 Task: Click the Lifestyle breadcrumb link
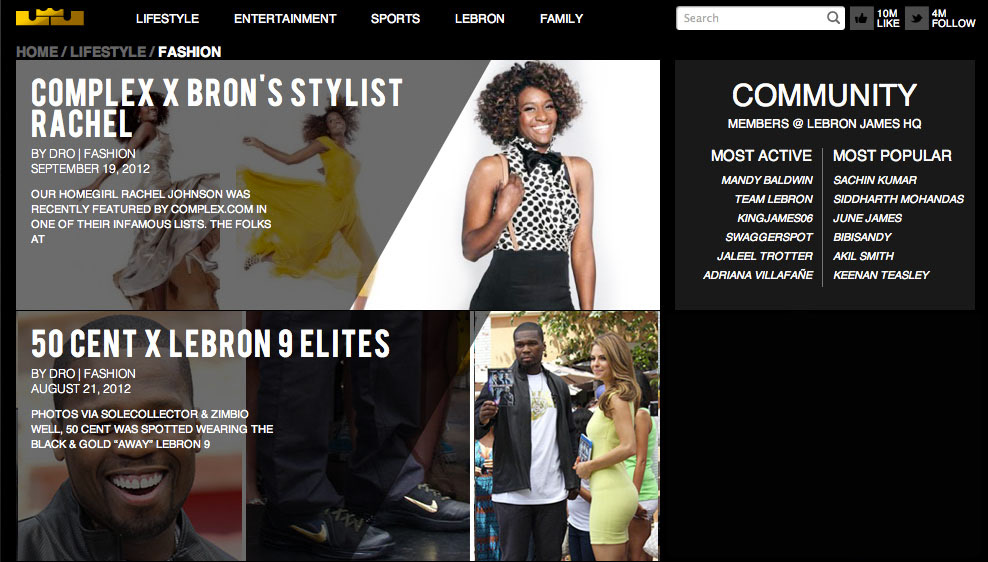pos(108,52)
